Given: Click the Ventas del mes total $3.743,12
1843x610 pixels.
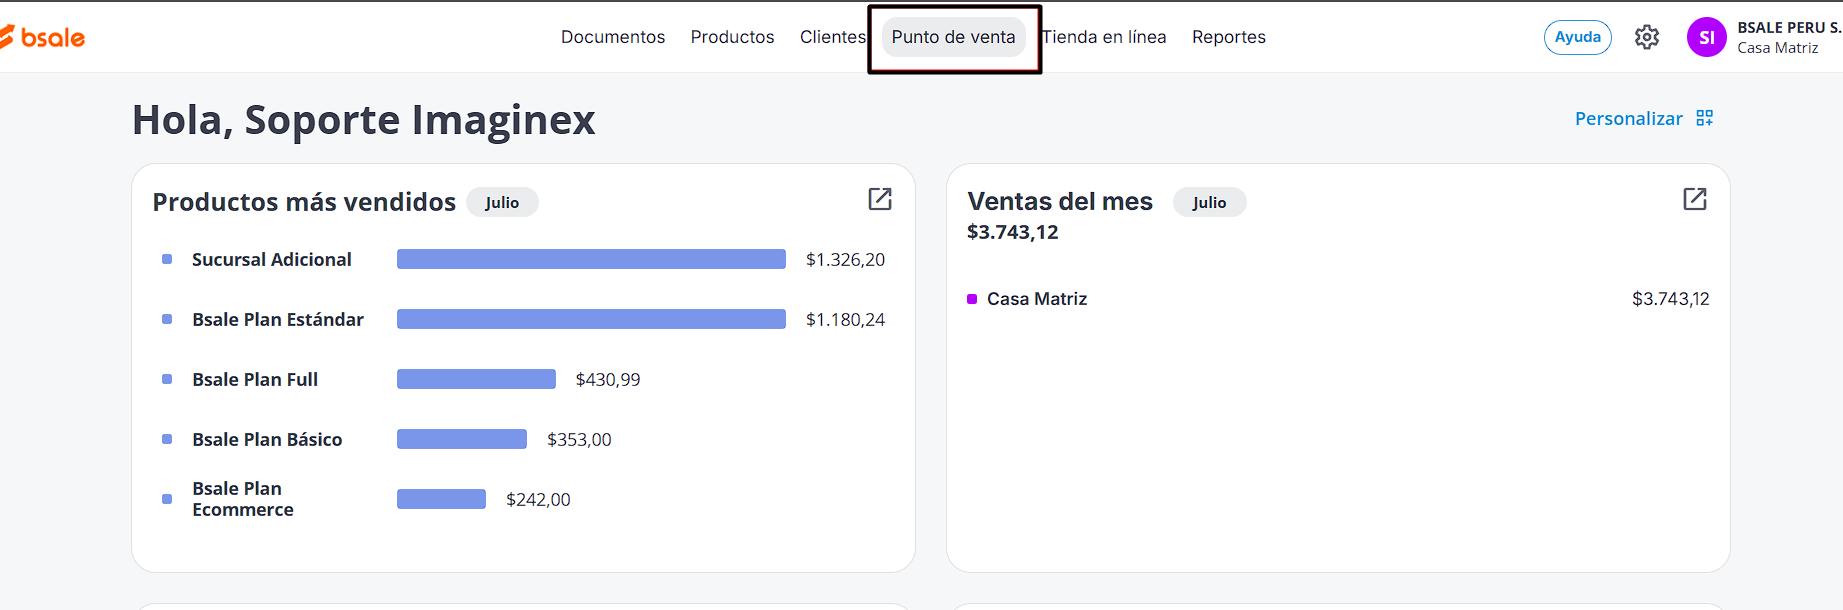Looking at the screenshot, I should pos(1012,232).
